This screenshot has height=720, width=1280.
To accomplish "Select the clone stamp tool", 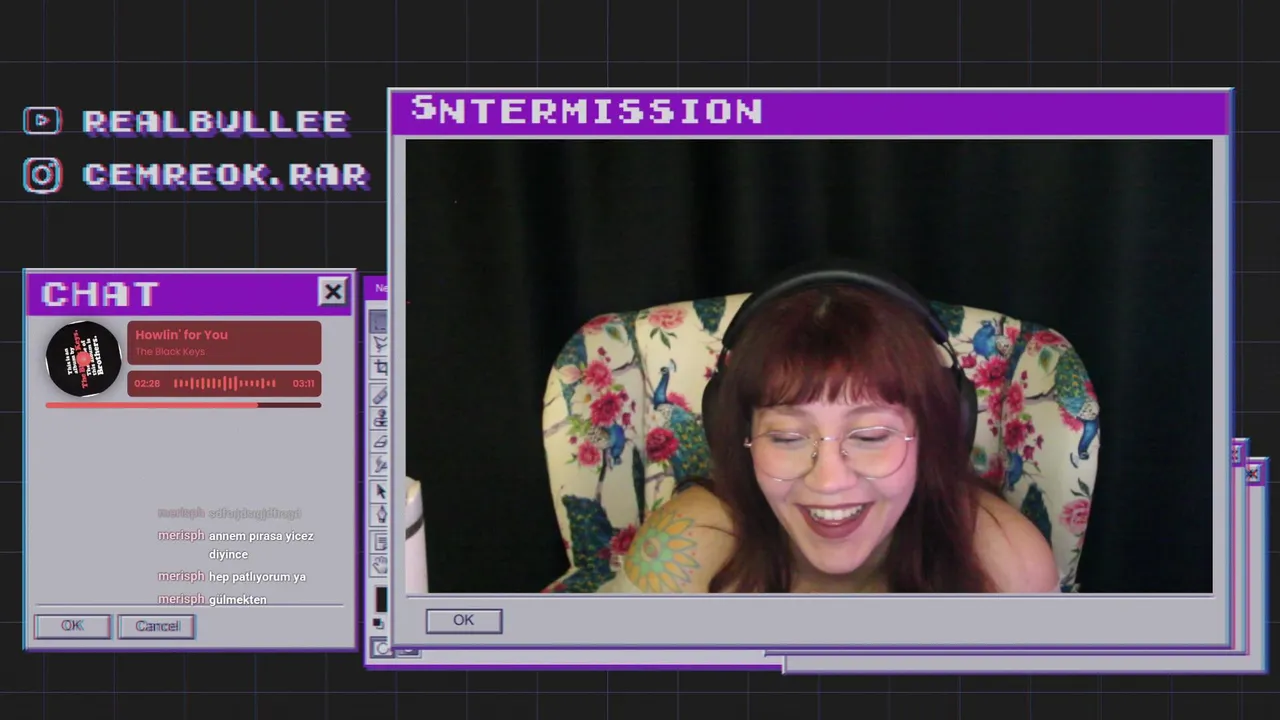I will point(380,418).
